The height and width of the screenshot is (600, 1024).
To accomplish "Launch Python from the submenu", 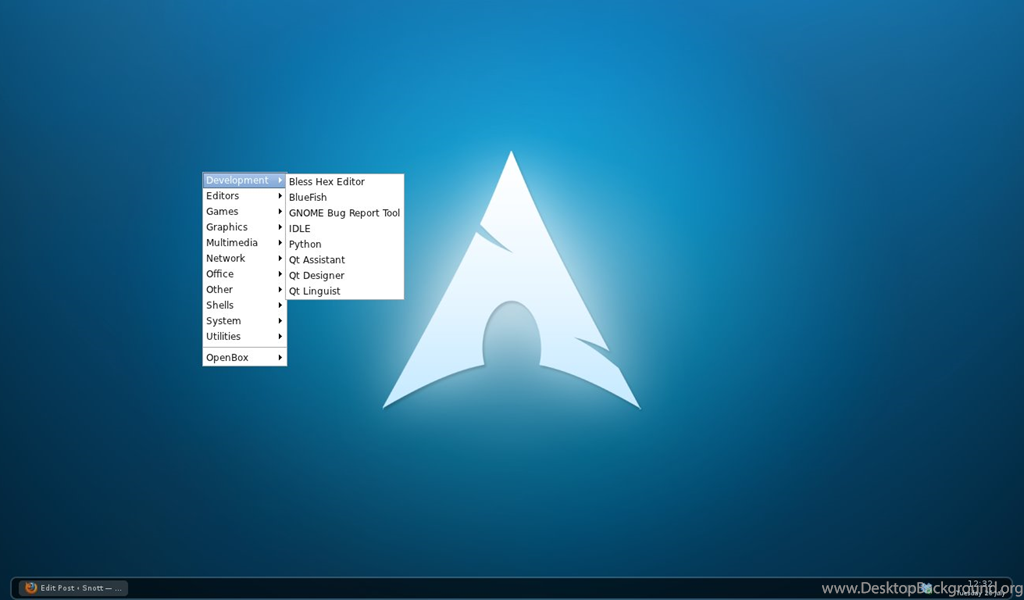I will (x=345, y=244).
